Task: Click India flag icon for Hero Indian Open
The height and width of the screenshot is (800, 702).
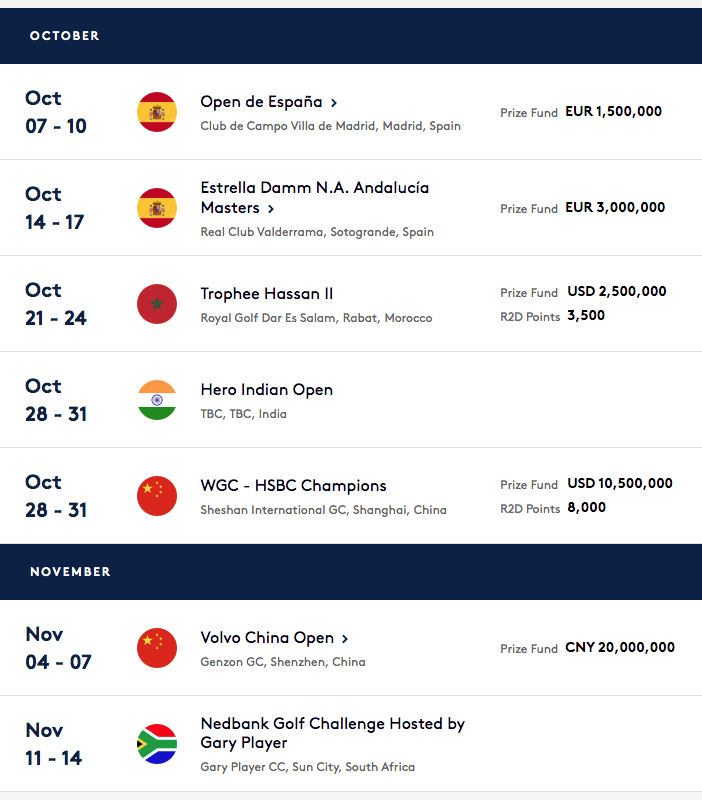Action: tap(157, 400)
